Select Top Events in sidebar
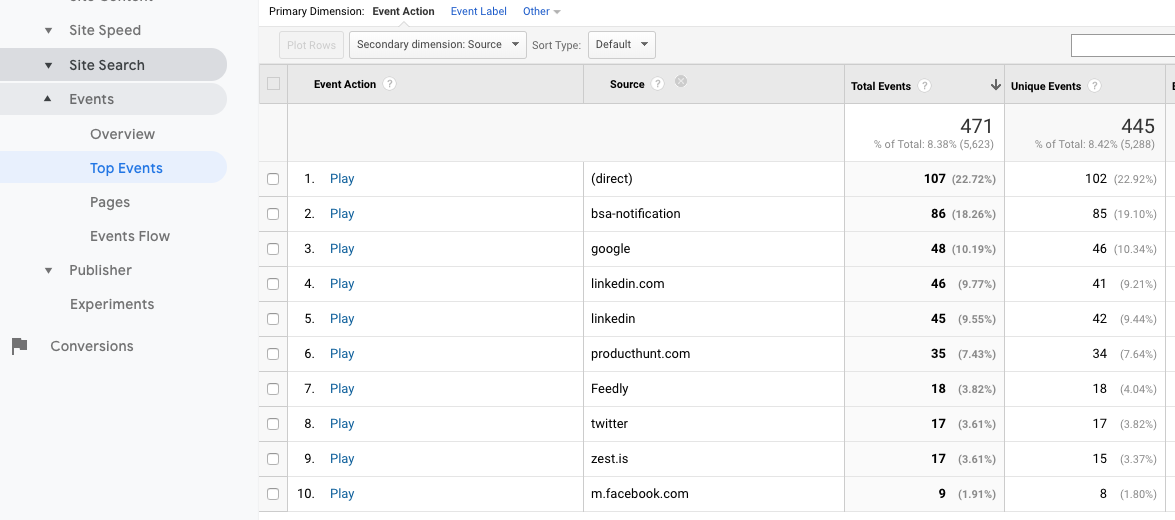 tap(126, 168)
